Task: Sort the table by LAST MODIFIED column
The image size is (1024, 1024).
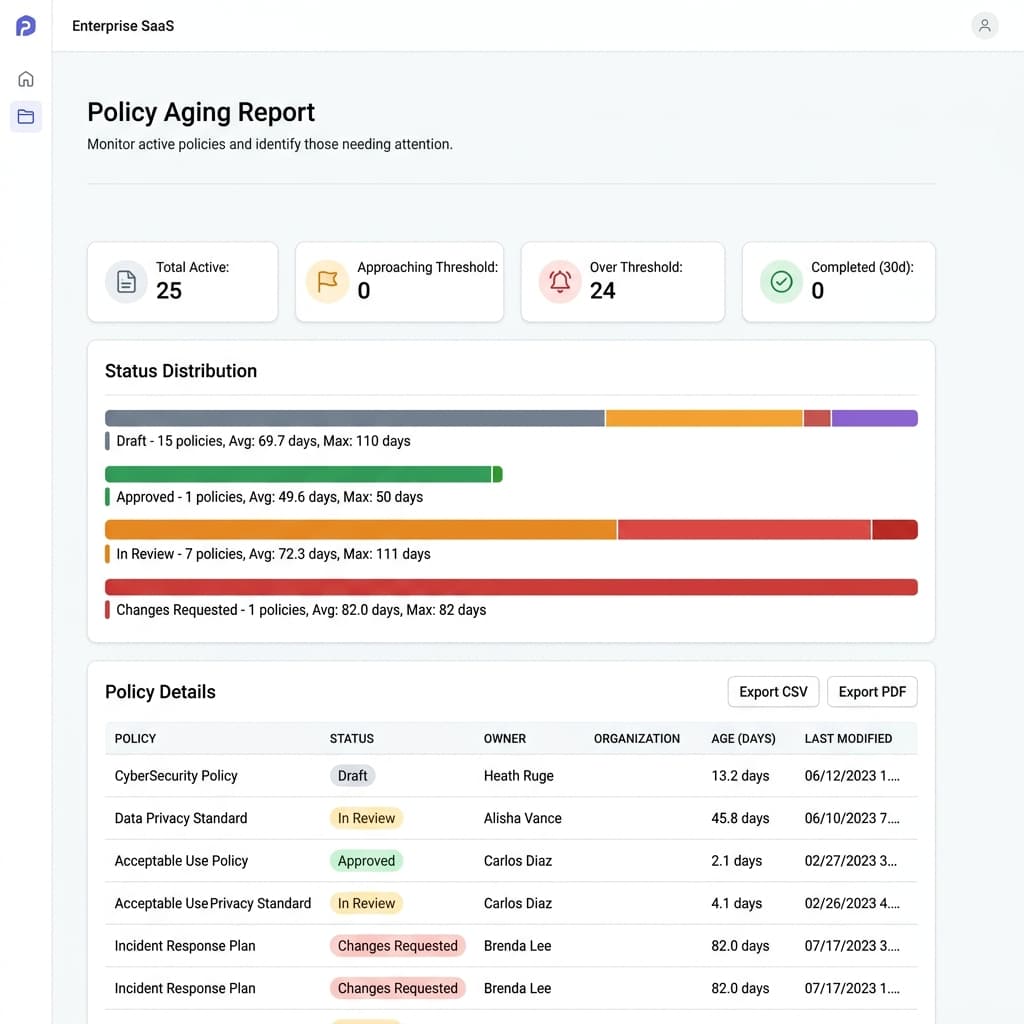Action: click(x=847, y=738)
